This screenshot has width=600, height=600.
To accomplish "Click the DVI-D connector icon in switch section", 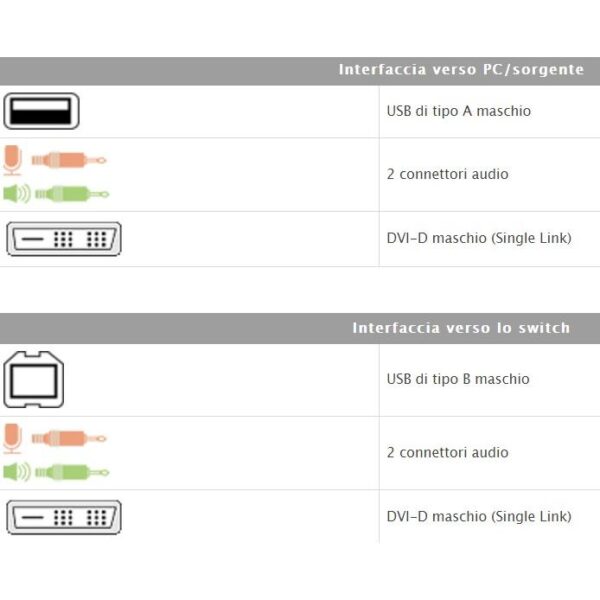I will coord(64,517).
